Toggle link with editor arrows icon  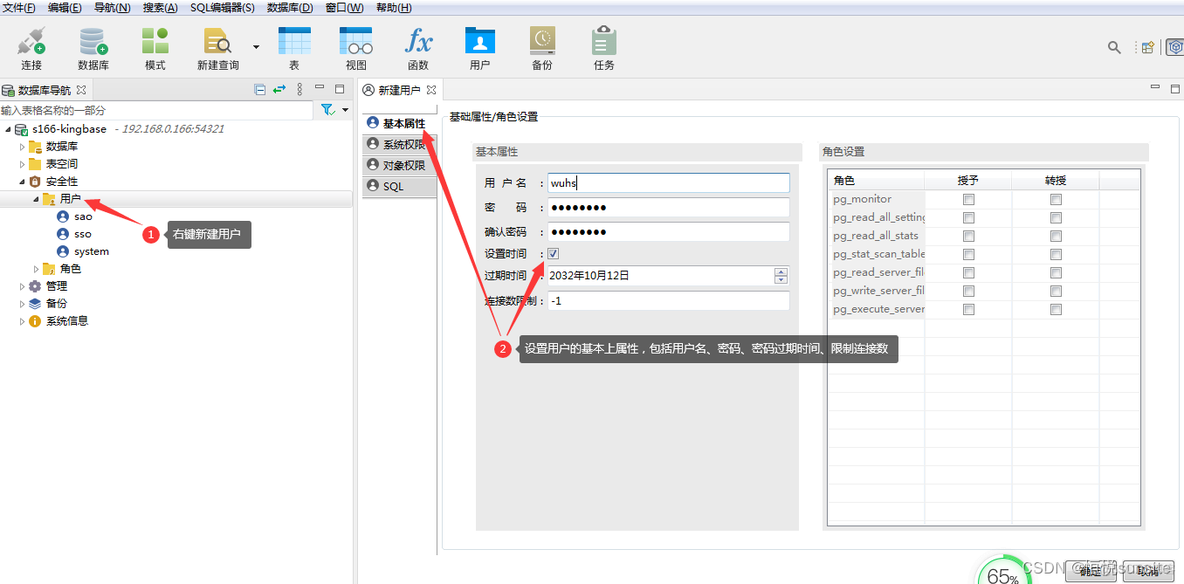click(x=279, y=89)
